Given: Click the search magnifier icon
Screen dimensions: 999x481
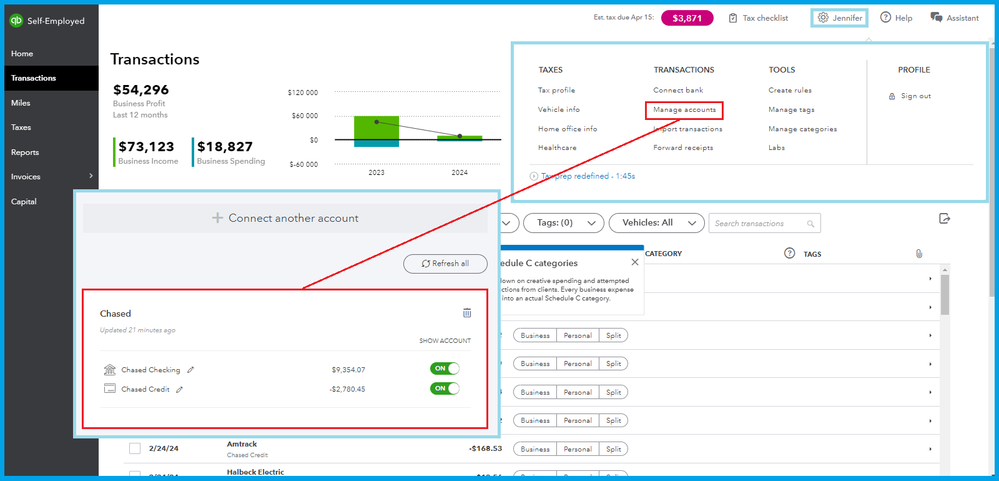Looking at the screenshot, I should (x=810, y=224).
